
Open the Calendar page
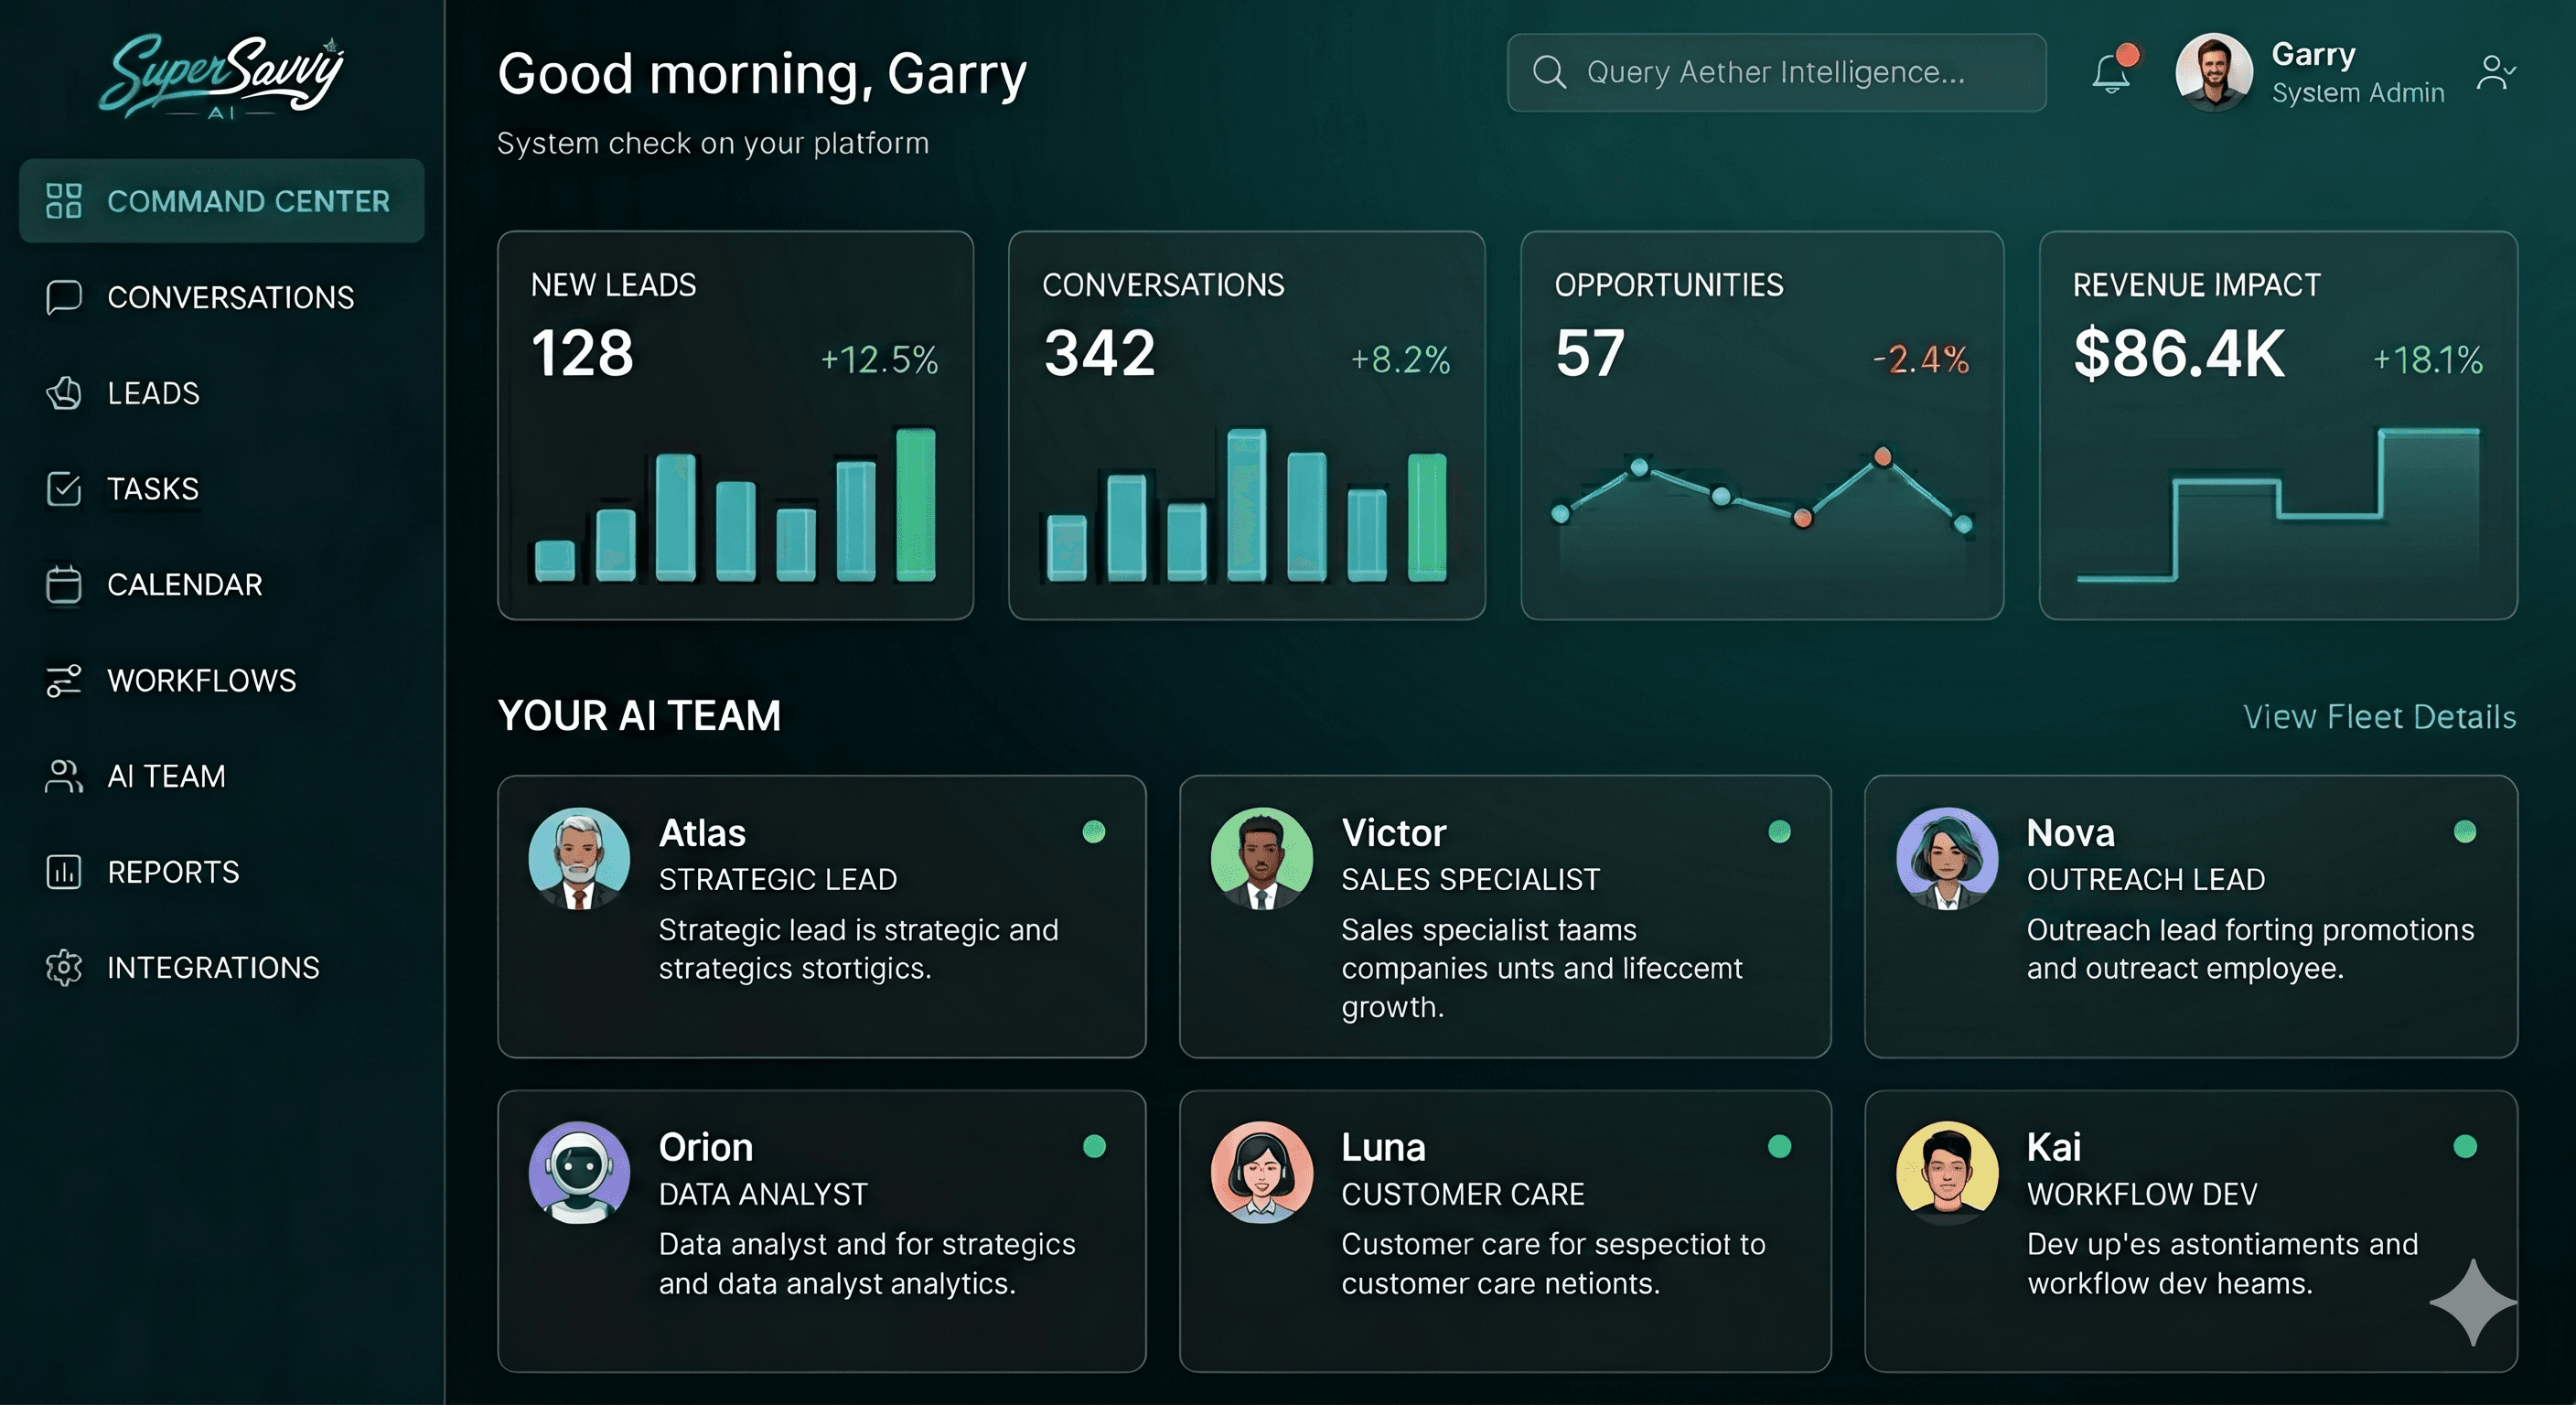(x=222, y=584)
